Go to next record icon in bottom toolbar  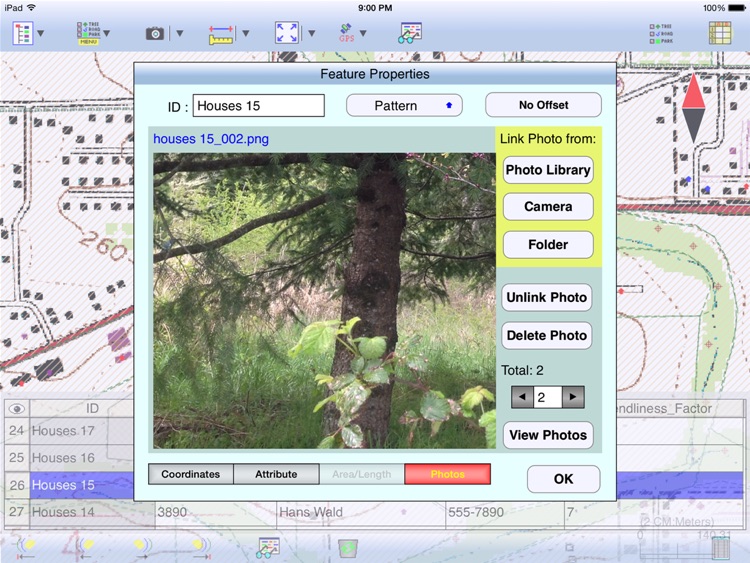click(143, 549)
